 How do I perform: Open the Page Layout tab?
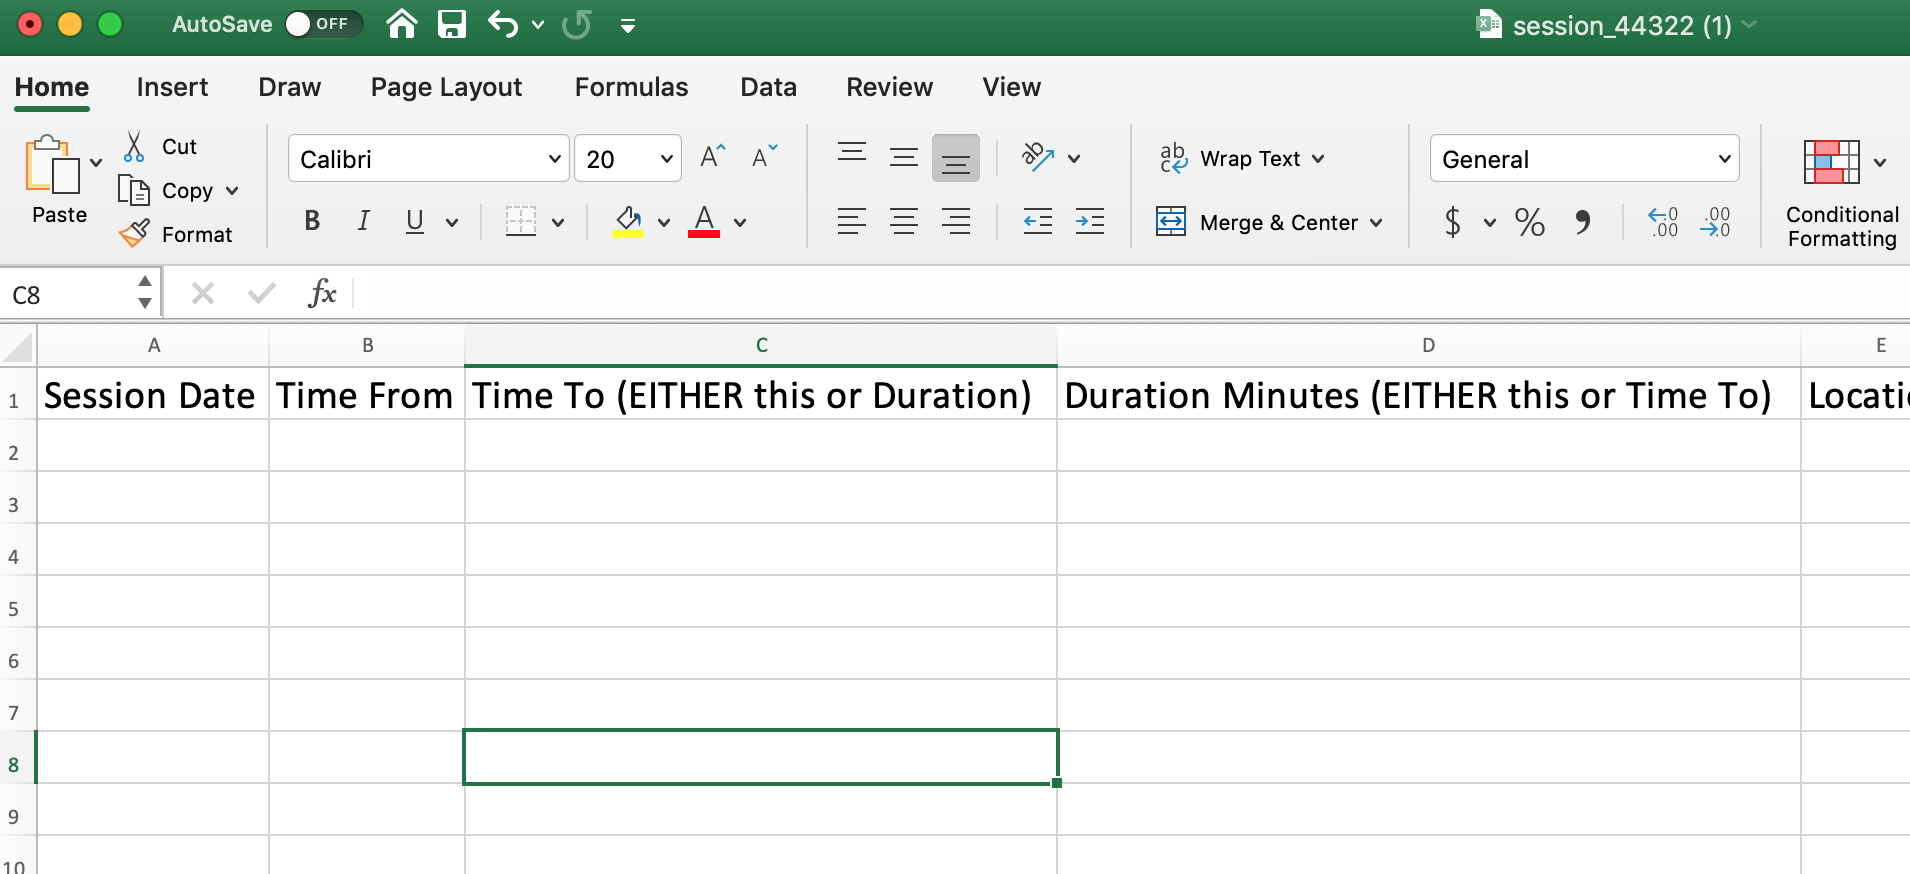[446, 87]
